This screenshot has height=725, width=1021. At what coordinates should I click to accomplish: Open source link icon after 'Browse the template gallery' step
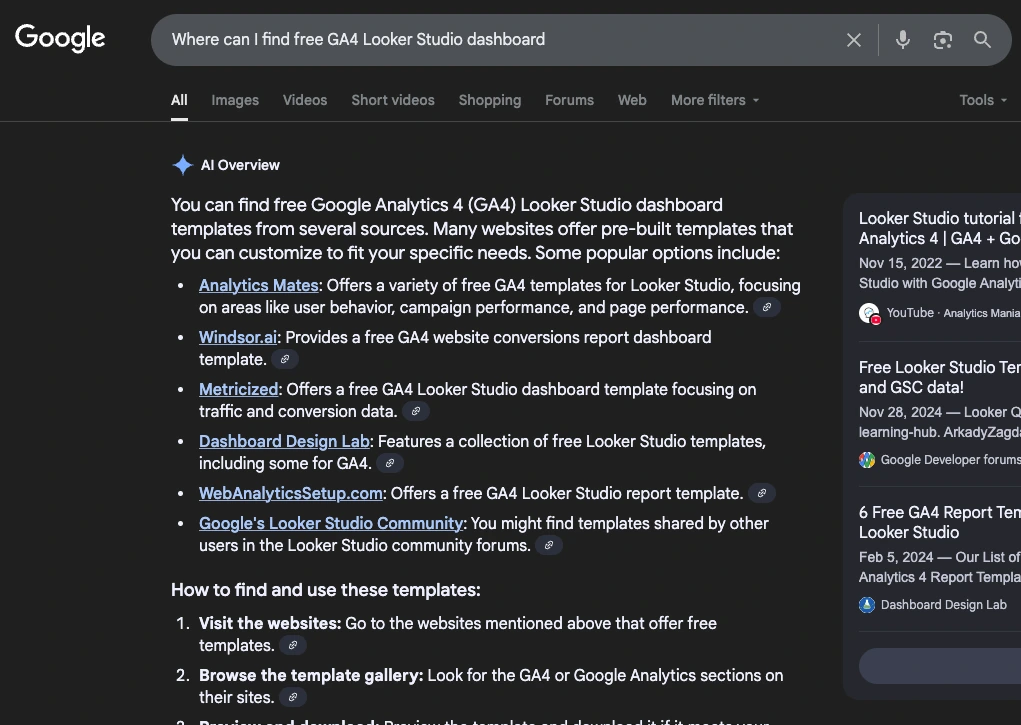[292, 698]
